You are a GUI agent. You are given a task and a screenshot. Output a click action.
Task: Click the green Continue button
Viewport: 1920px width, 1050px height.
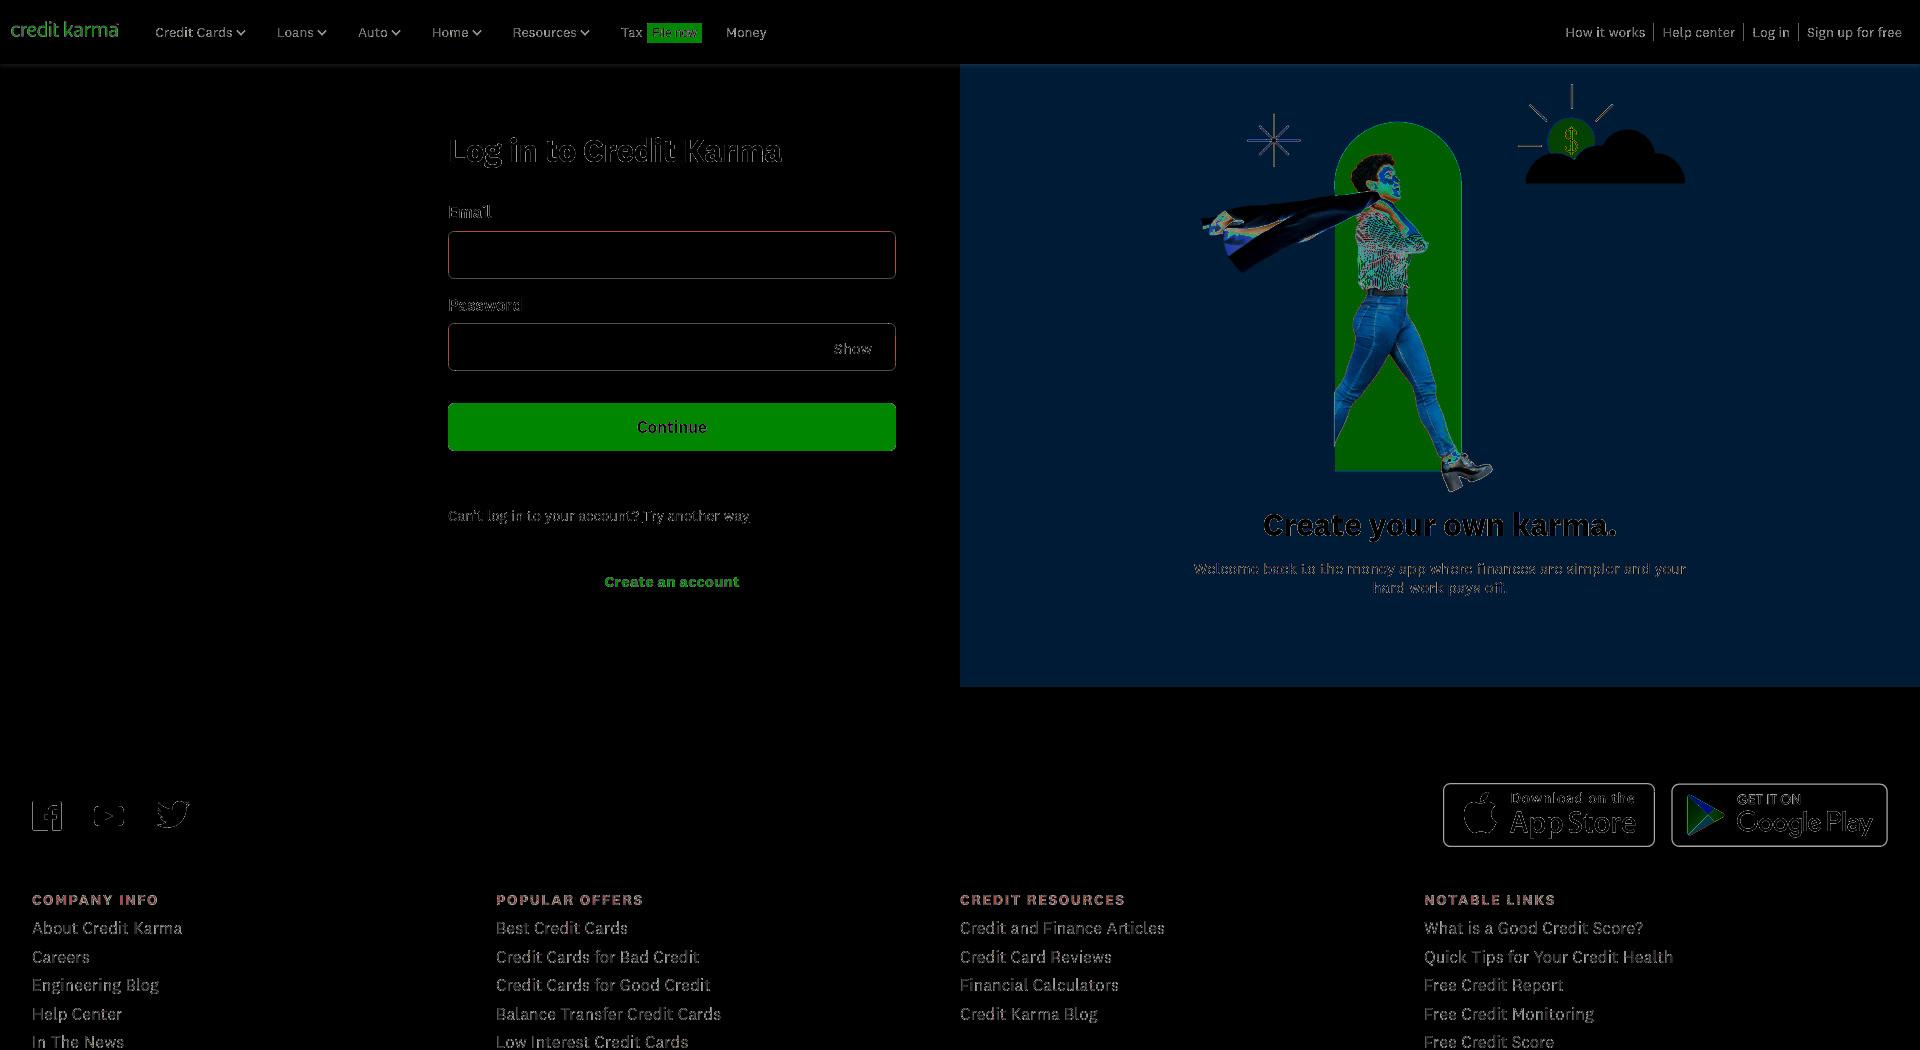point(672,427)
